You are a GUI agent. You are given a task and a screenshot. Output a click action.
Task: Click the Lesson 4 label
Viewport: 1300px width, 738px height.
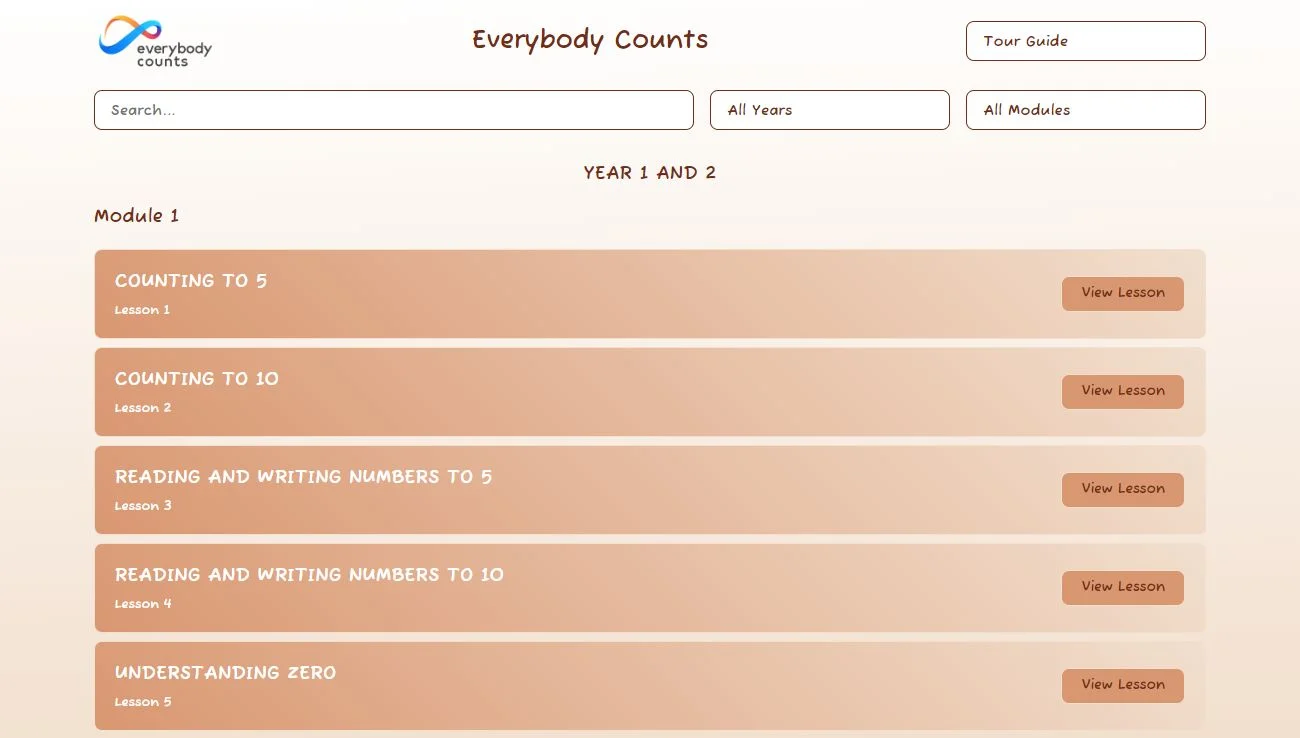coord(143,603)
